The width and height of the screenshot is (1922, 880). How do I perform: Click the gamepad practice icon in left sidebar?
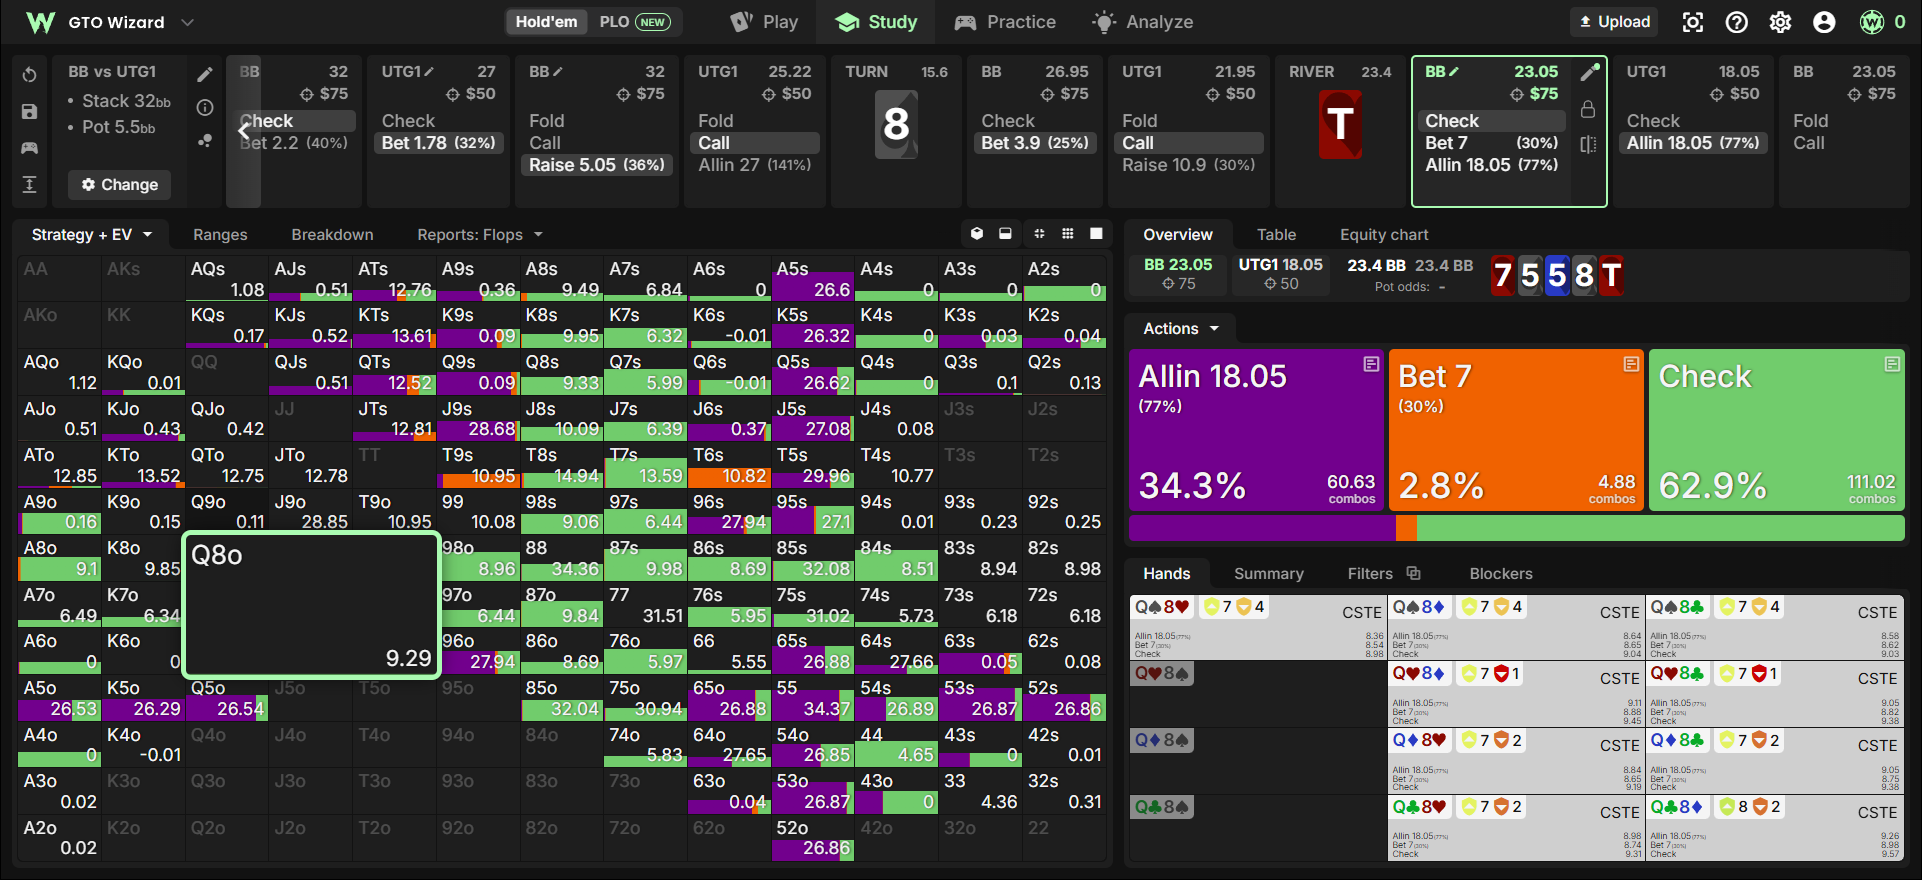[29, 148]
